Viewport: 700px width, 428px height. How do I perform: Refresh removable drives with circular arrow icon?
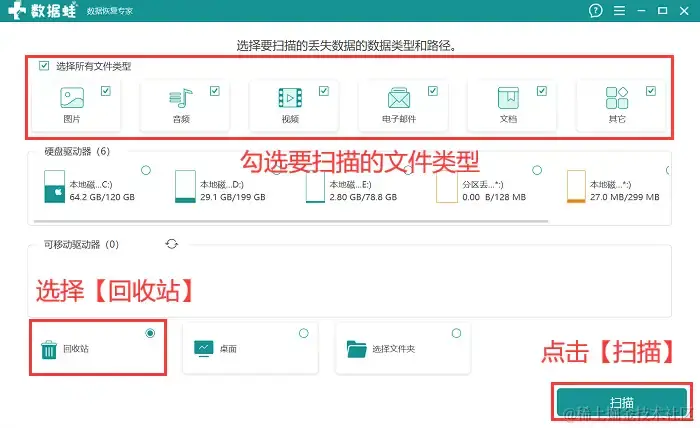click(x=172, y=244)
